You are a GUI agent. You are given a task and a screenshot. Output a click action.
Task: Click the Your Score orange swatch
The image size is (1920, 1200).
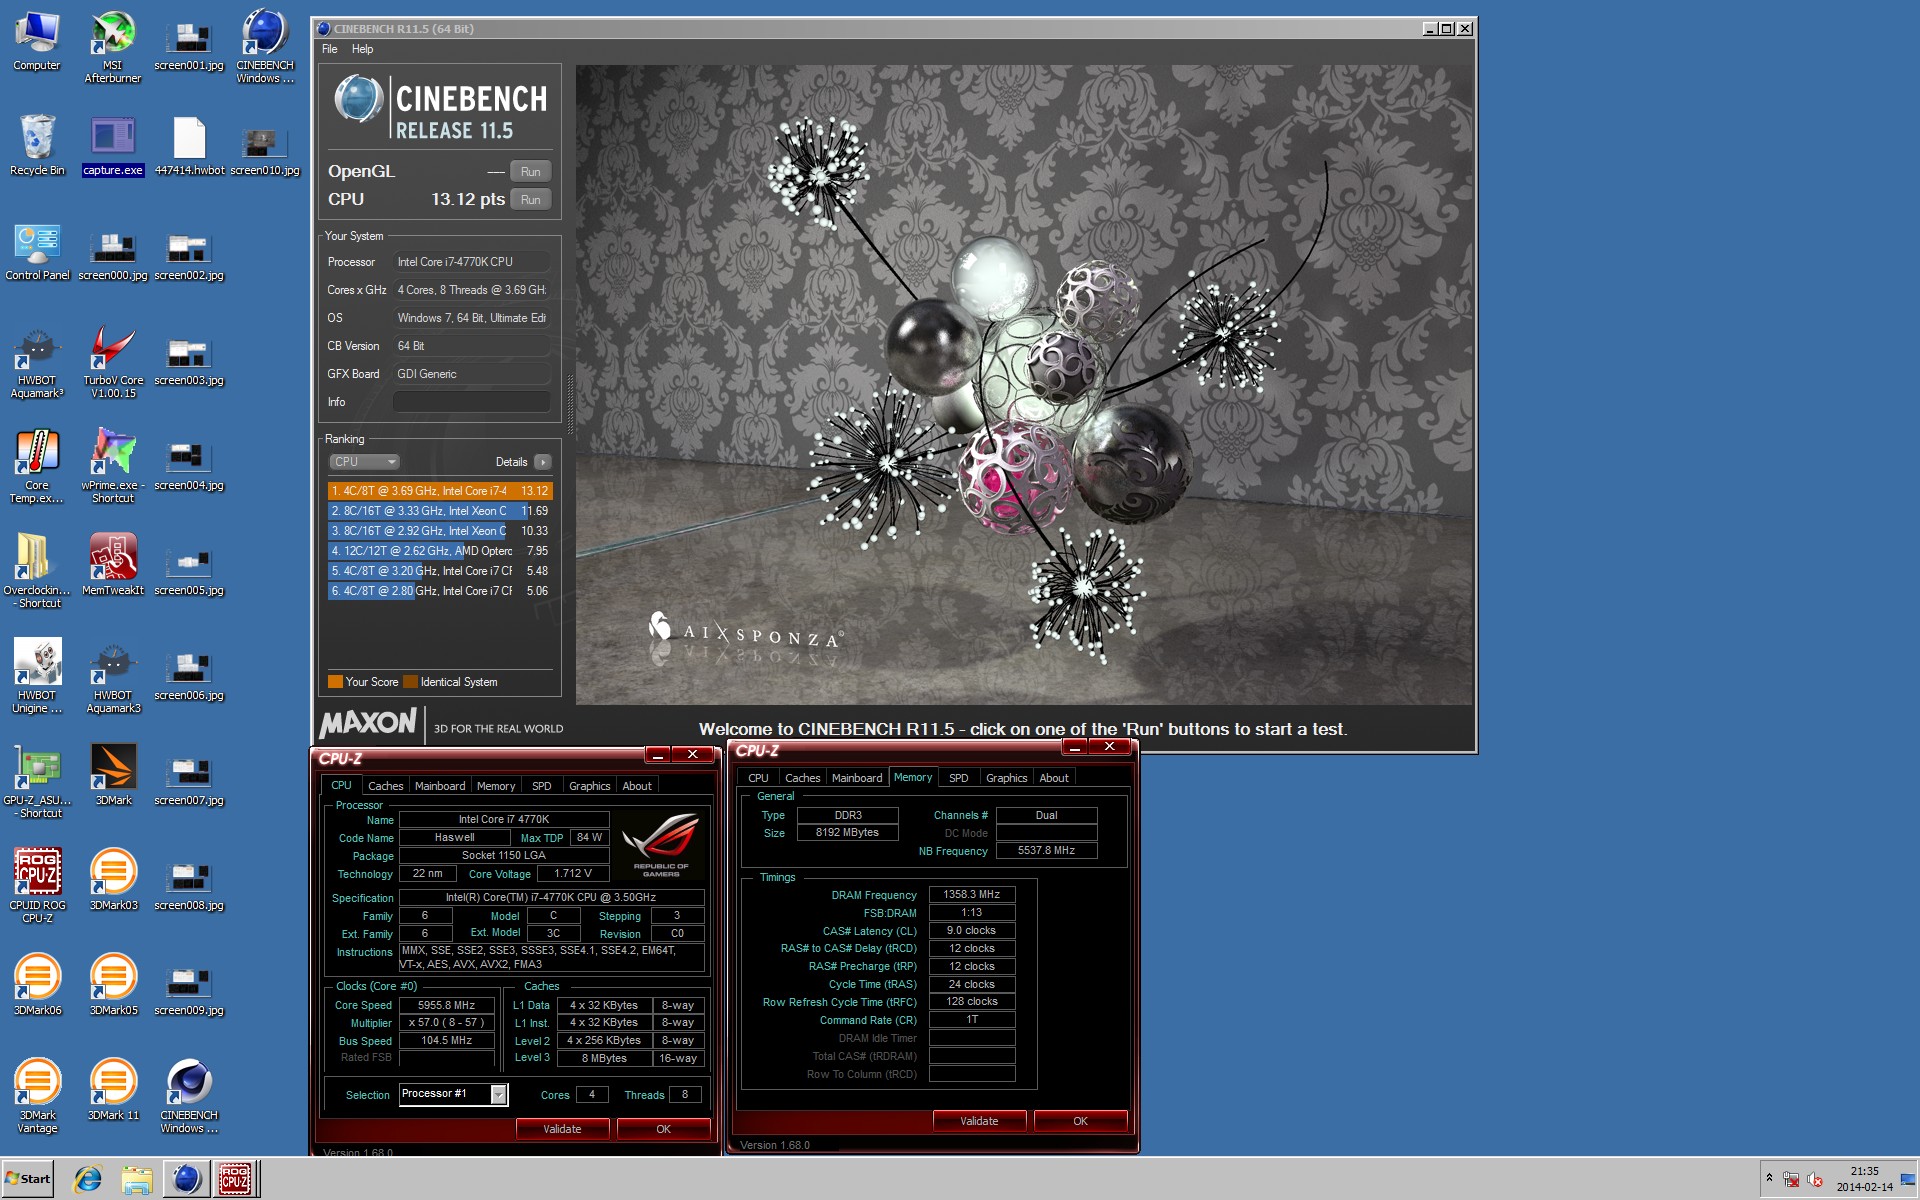pyautogui.click(x=335, y=682)
